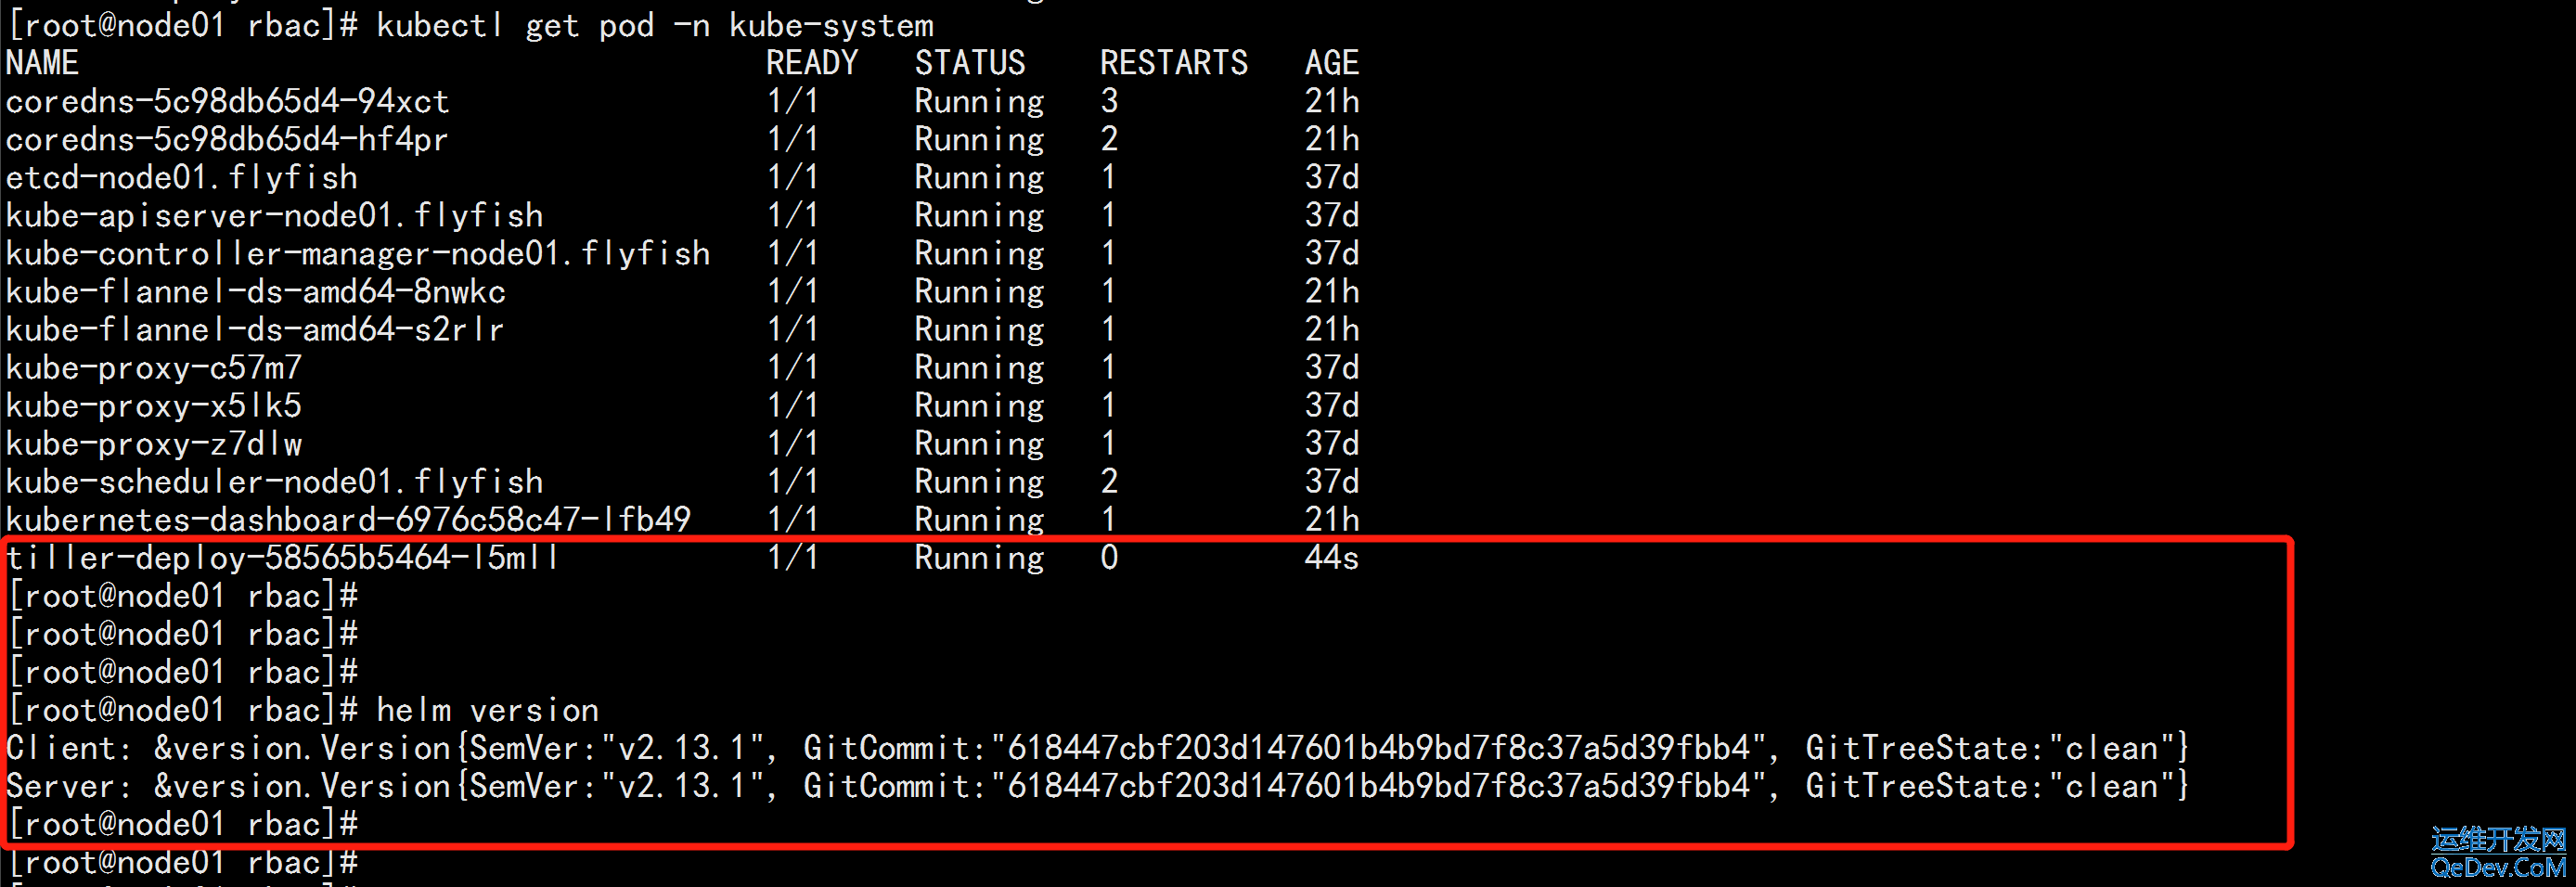This screenshot has width=2576, height=887.
Task: Click pod name coredns-5c98db65d4-94xct
Action: click(x=228, y=101)
